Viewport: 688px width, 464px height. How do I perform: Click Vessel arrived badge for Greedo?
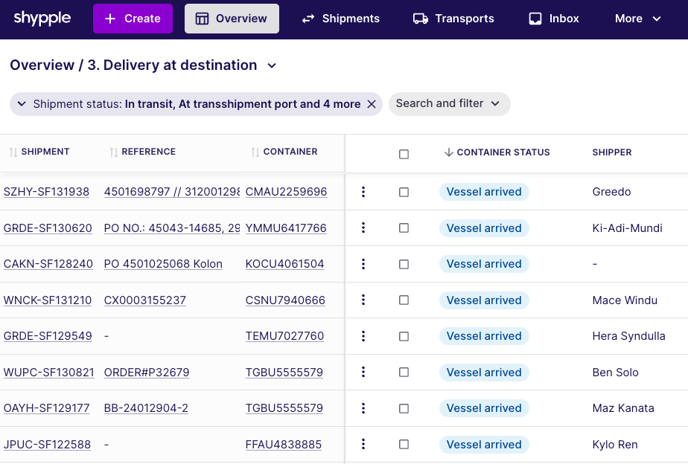pos(484,192)
